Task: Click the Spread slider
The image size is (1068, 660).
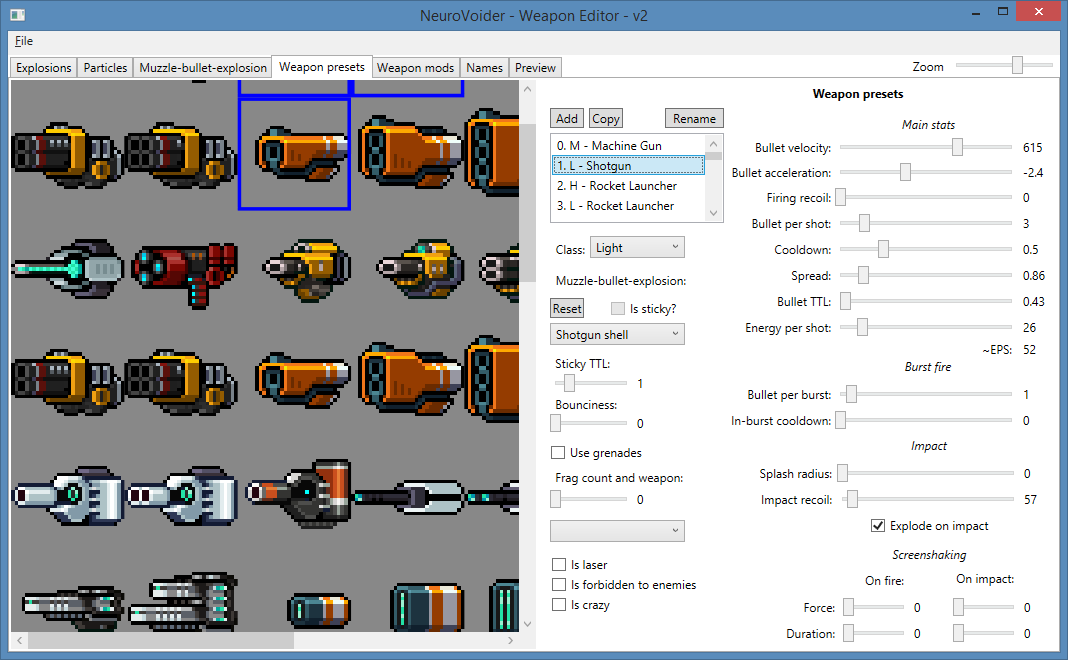Action: pos(926,275)
